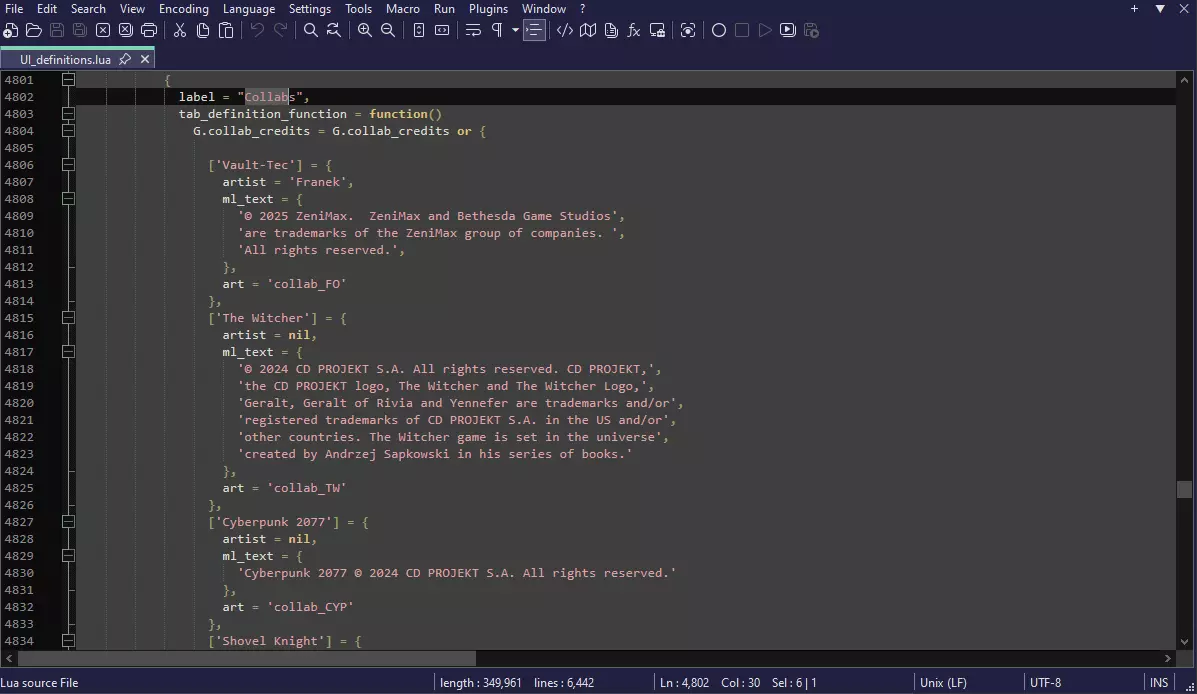
Task: Click the New file icon
Action: tap(11, 30)
